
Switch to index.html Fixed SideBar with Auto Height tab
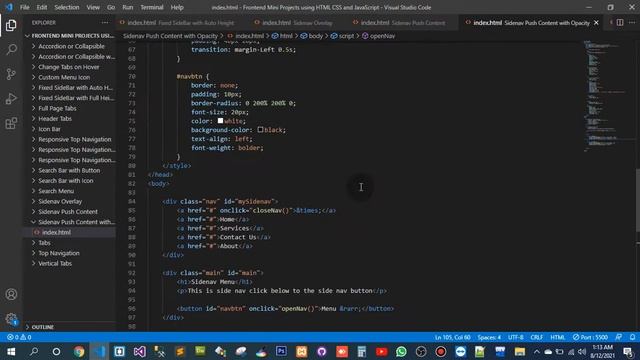pyautogui.click(x=178, y=23)
